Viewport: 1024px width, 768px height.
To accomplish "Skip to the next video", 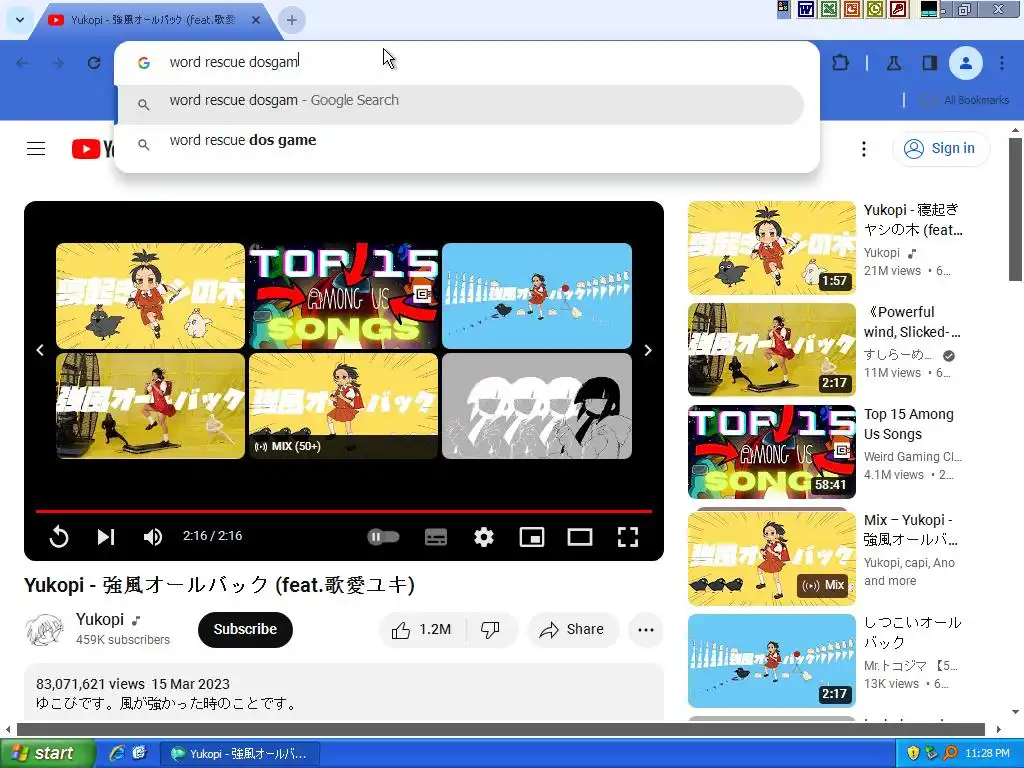I will click(x=106, y=537).
